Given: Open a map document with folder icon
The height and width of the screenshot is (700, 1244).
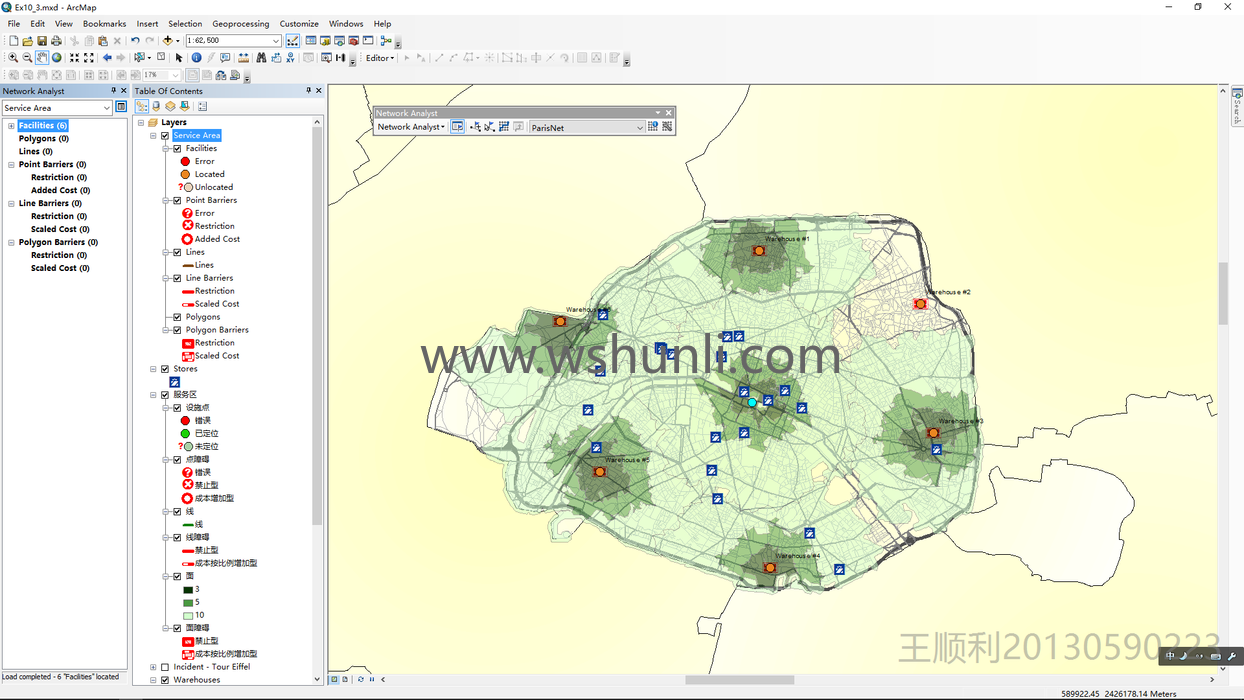Looking at the screenshot, I should (x=28, y=41).
